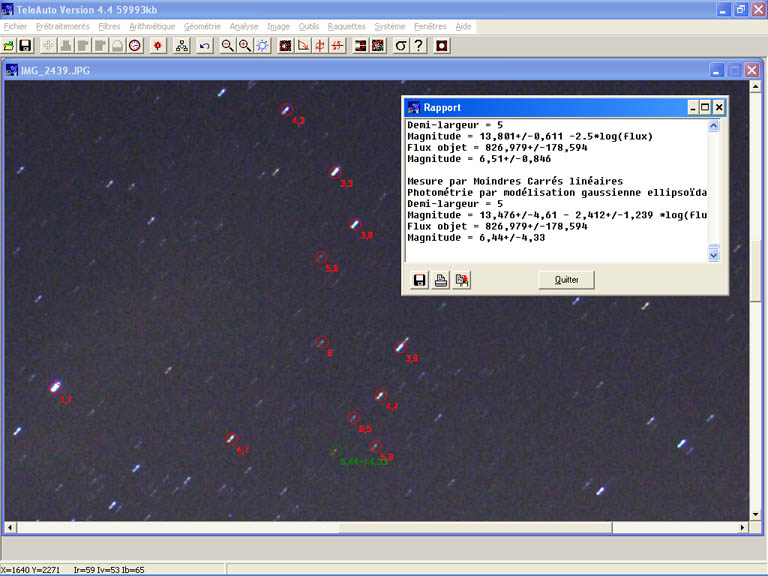Zoom out using the minus magnifier icon
This screenshot has height=576, width=768.
point(227,46)
